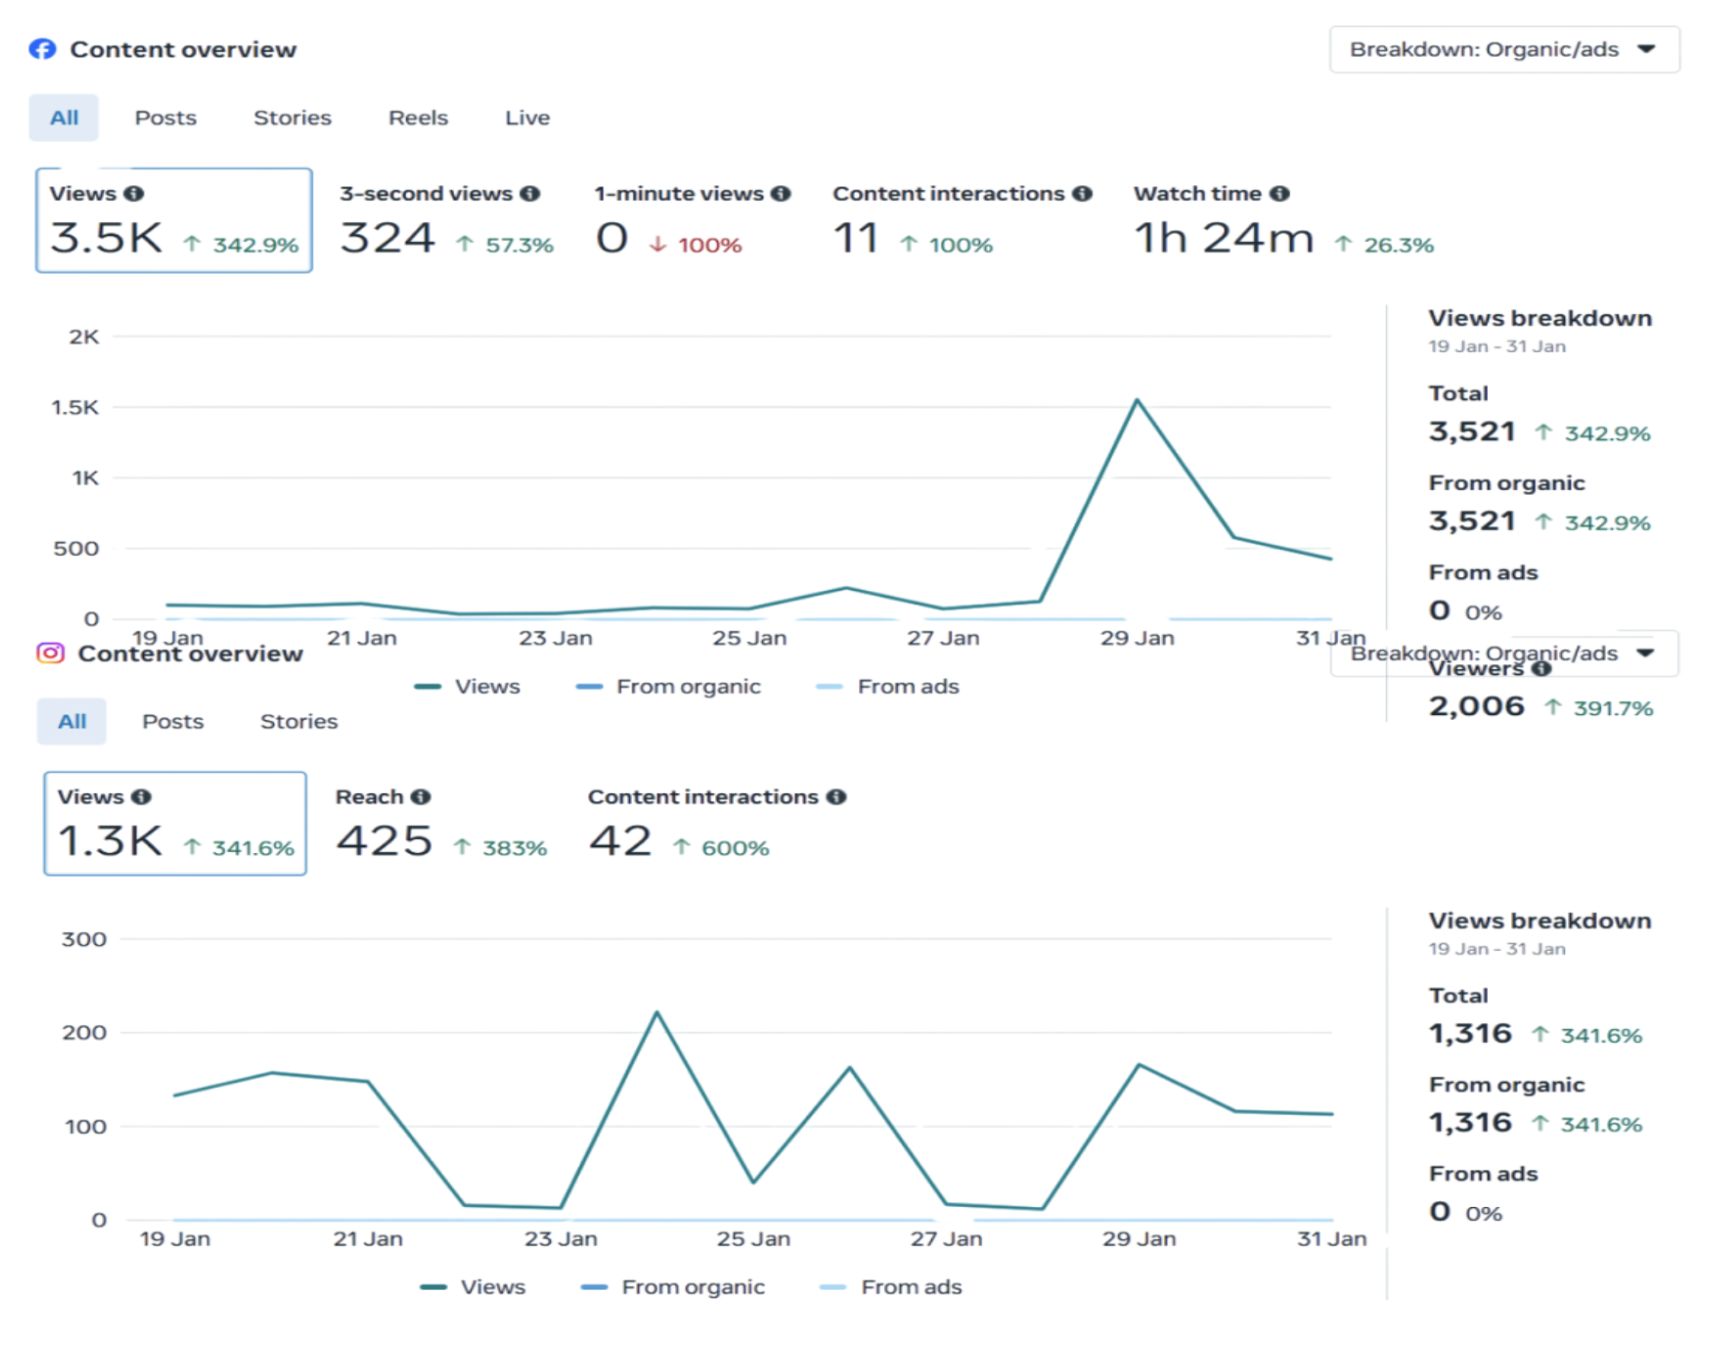Image resolution: width=1718 pixels, height=1364 pixels.
Task: Click info icon next to 3-second views
Action: 530,194
